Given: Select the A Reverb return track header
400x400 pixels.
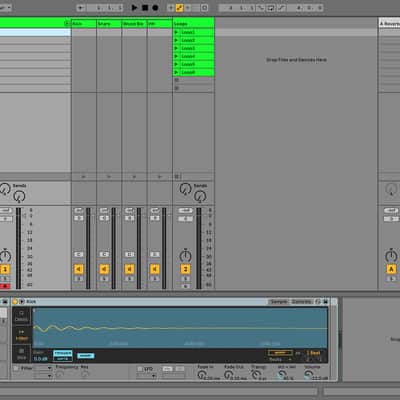Looking at the screenshot, I should [389, 24].
